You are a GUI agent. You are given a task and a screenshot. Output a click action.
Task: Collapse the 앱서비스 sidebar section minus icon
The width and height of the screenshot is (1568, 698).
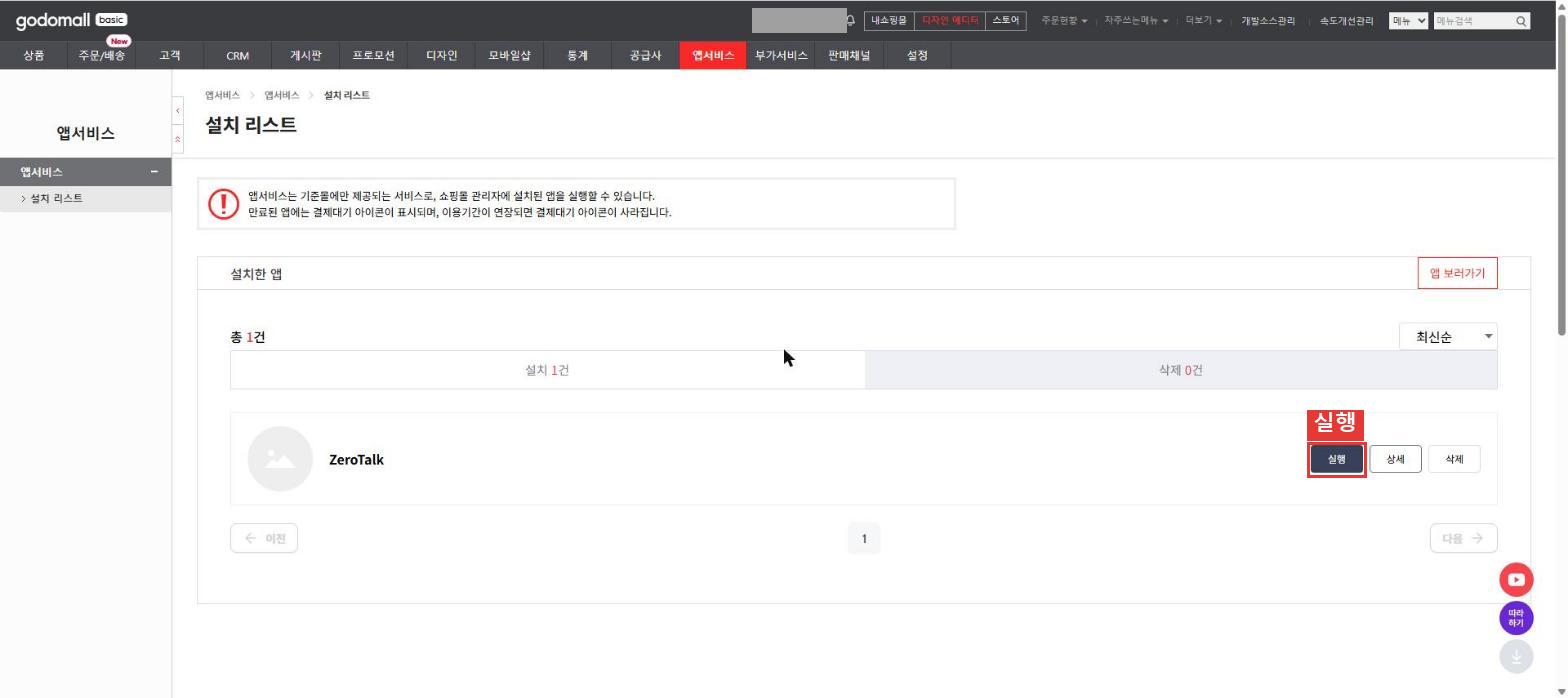click(x=154, y=172)
